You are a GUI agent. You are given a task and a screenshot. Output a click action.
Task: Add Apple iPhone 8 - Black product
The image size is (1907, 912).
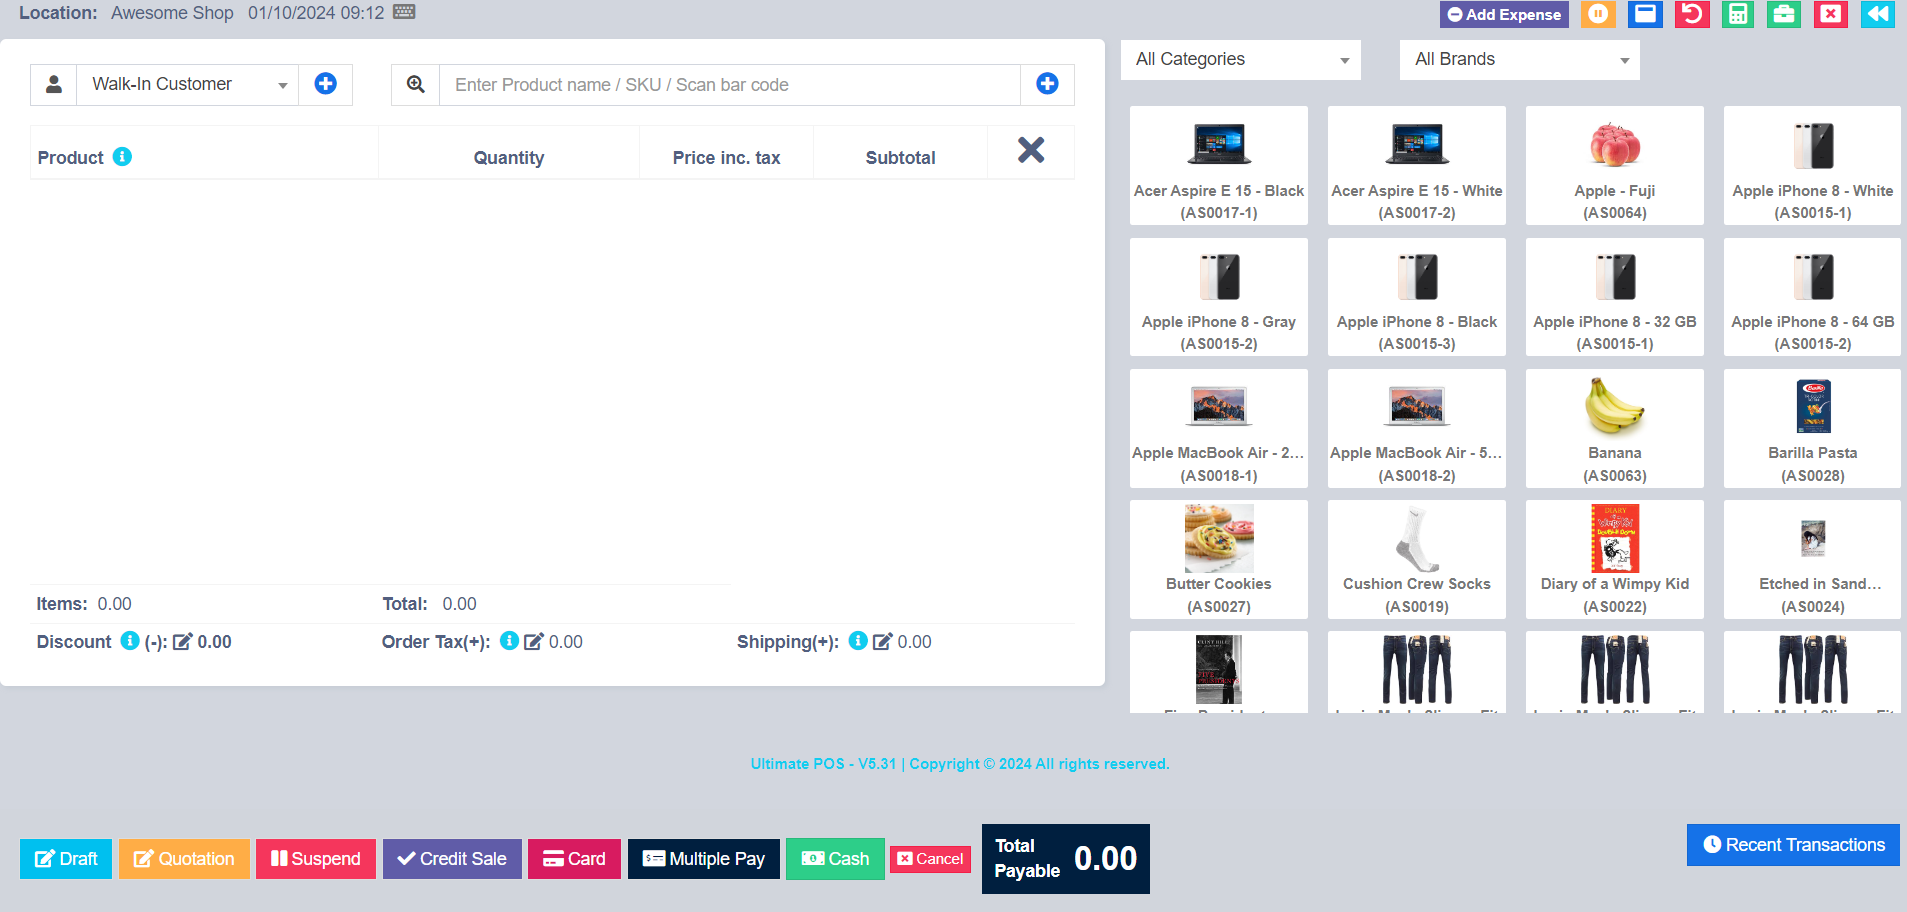tap(1417, 297)
